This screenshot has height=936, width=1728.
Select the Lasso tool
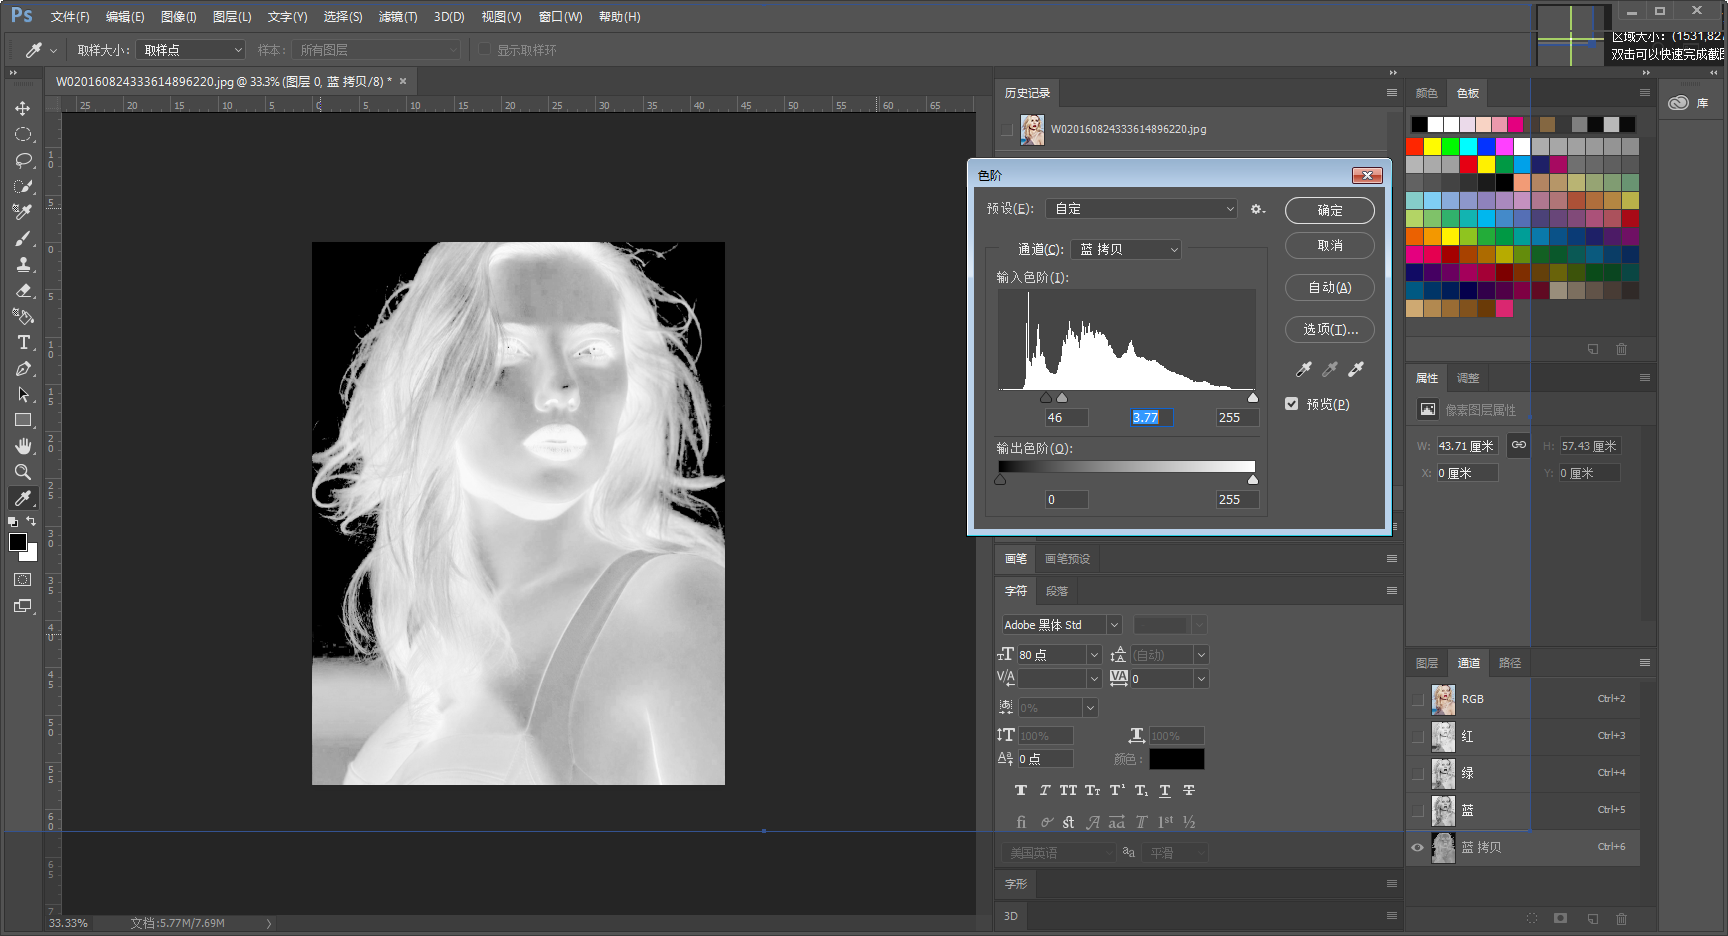[x=23, y=160]
